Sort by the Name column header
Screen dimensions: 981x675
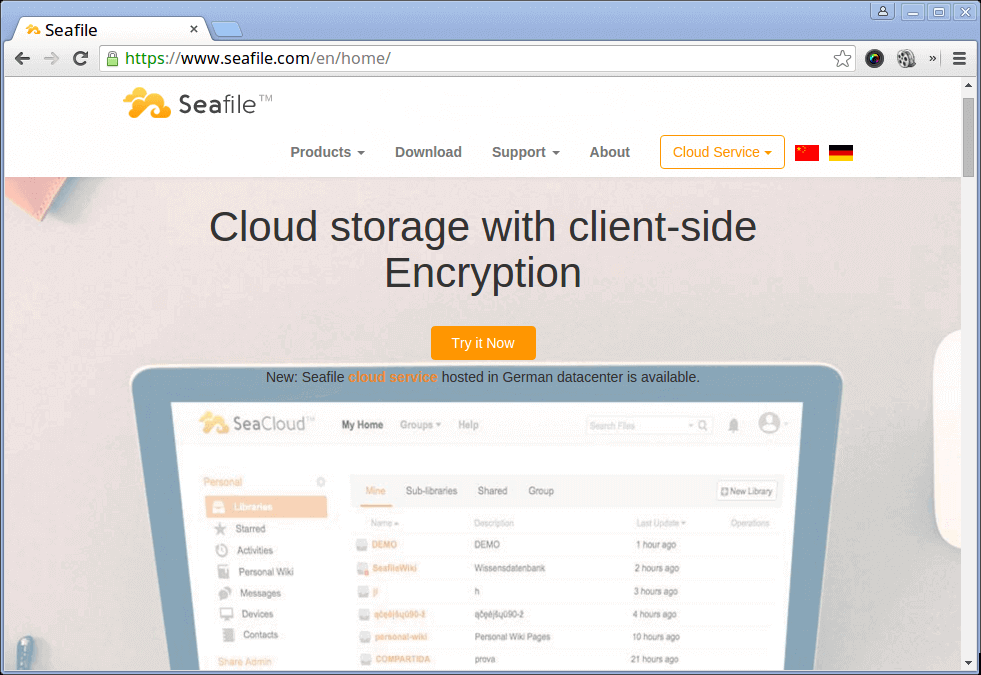[x=384, y=523]
